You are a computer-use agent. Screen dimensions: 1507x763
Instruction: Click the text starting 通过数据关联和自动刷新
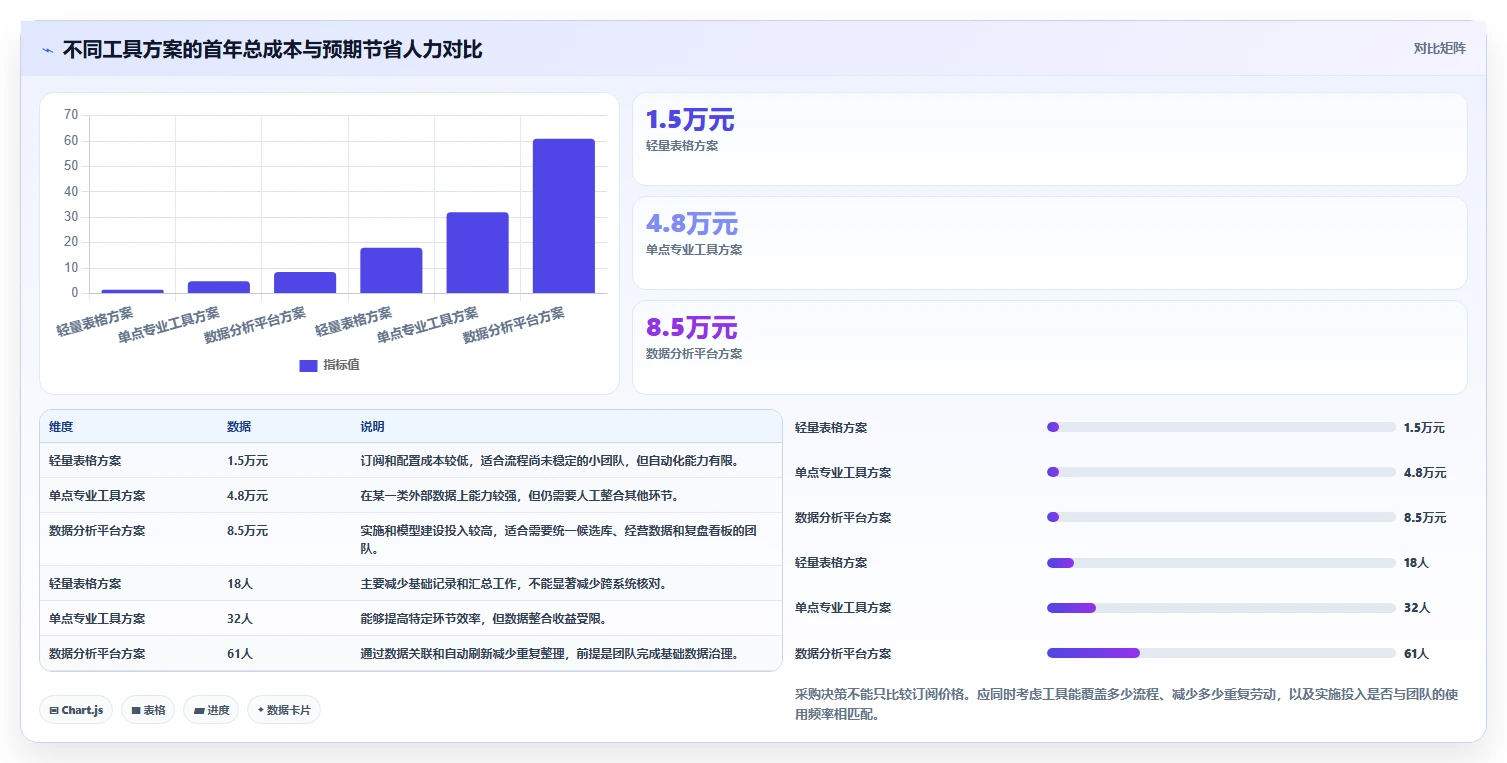click(x=552, y=654)
